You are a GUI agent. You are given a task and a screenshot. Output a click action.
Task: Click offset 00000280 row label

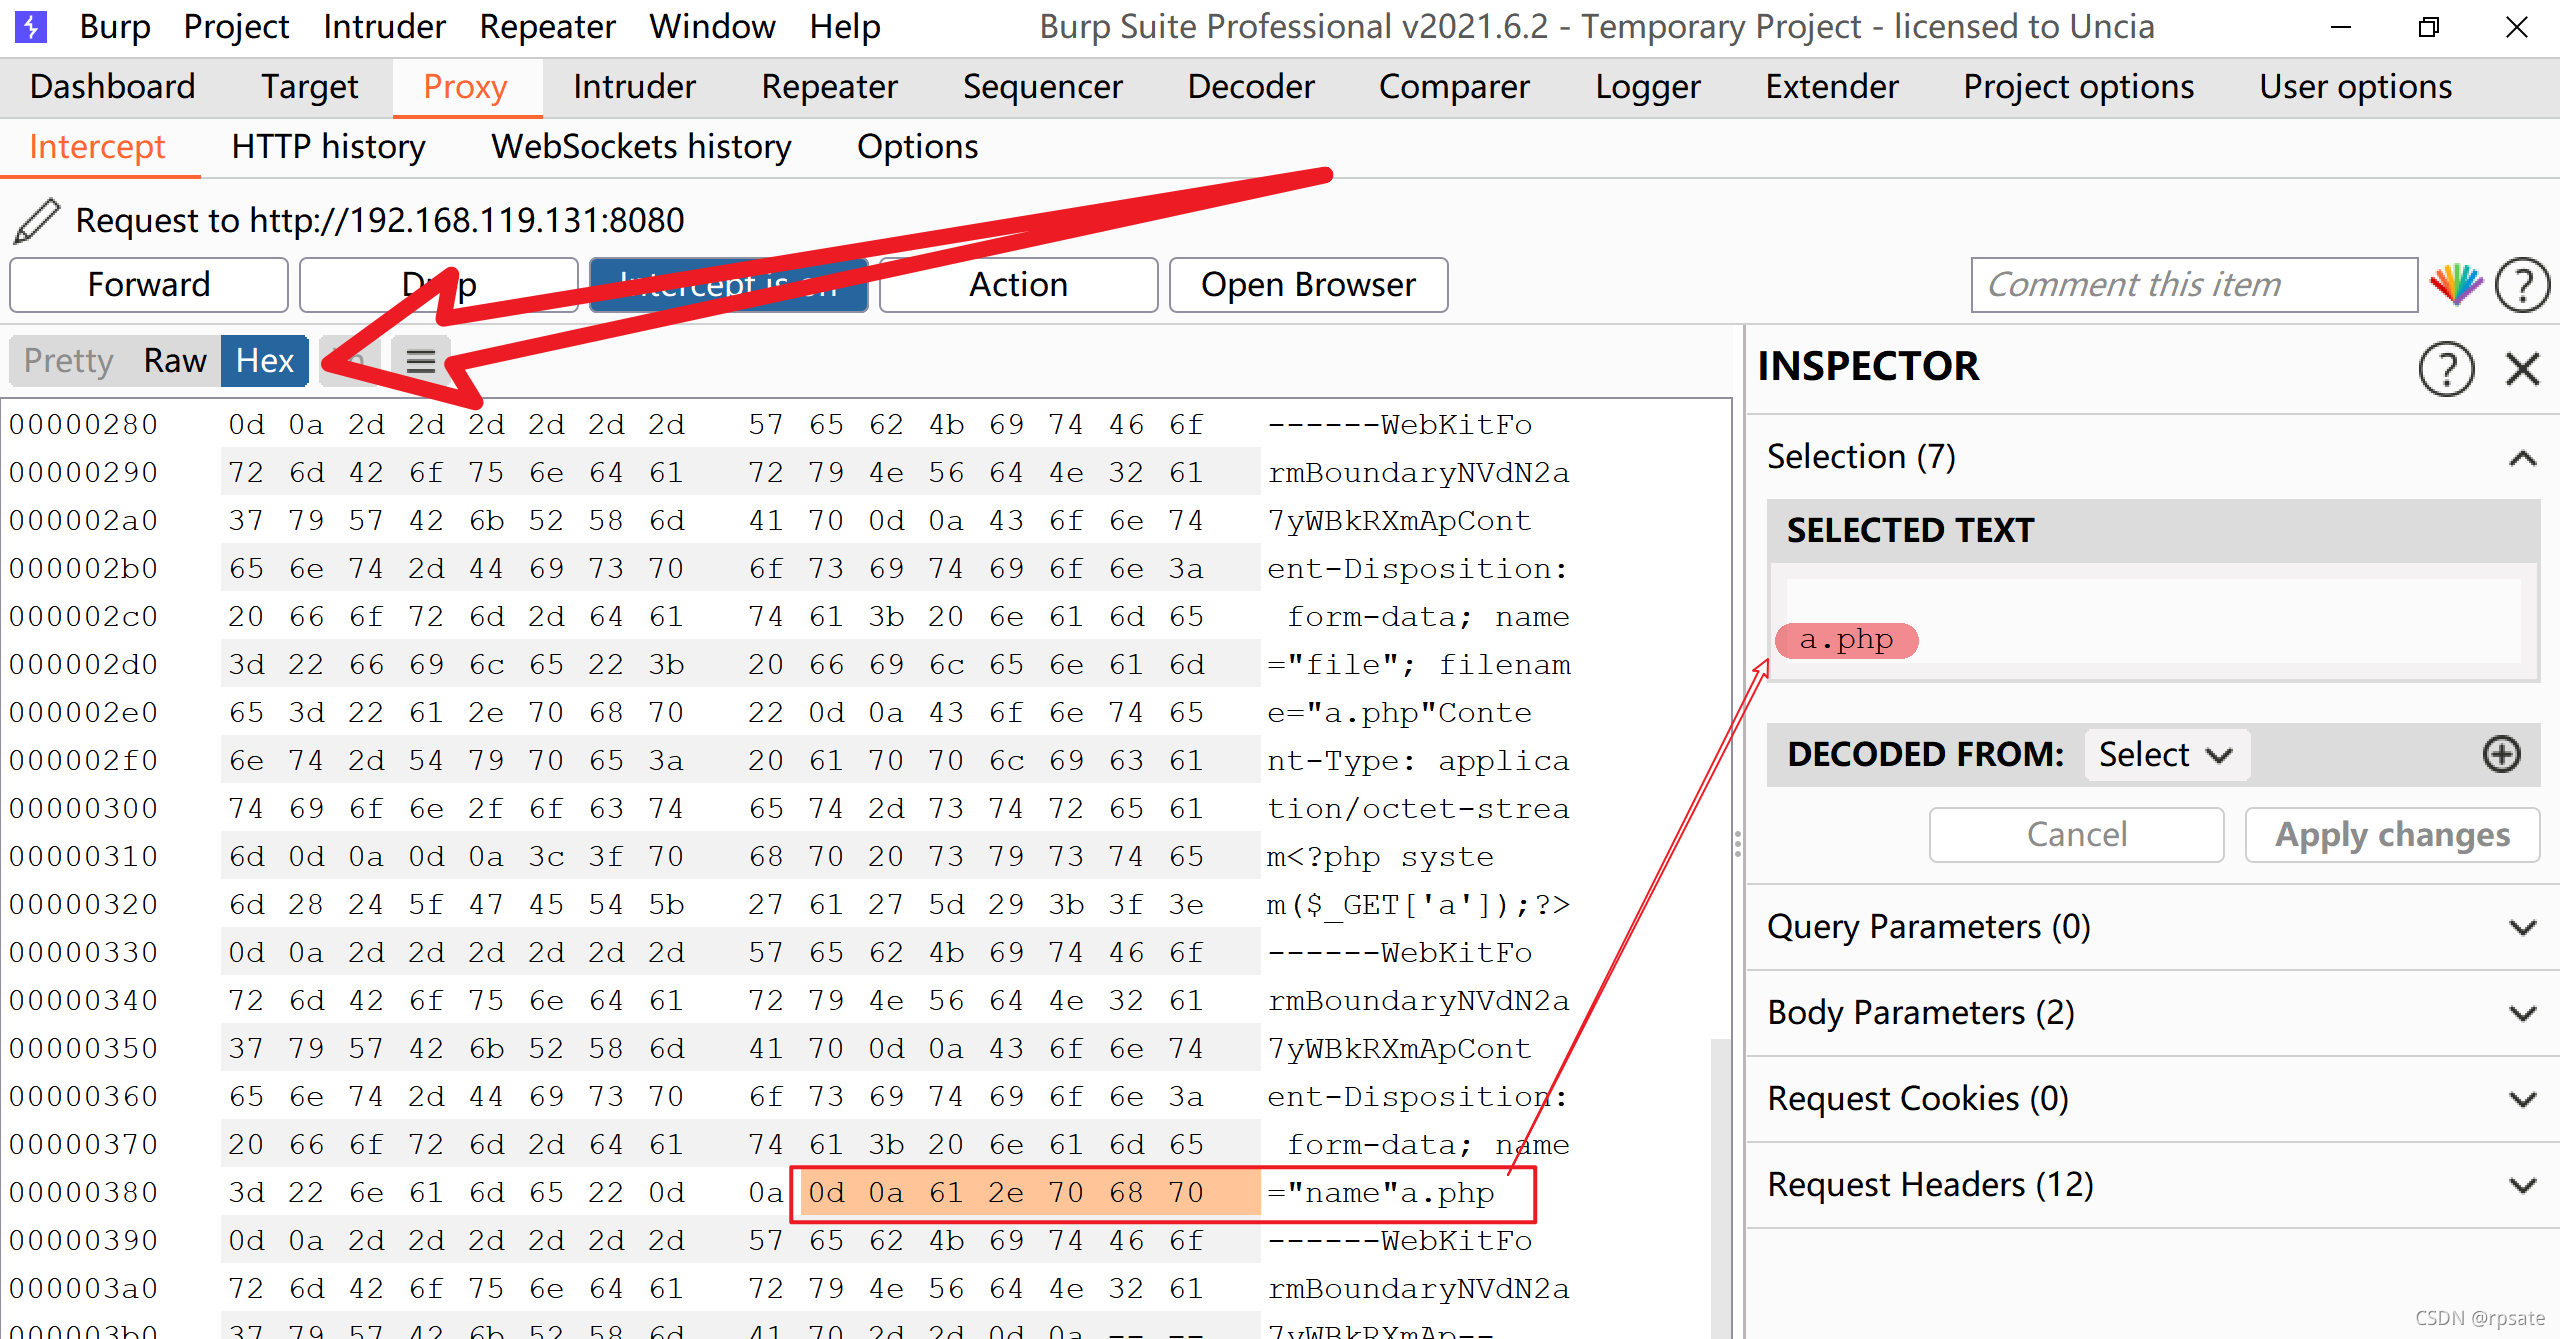point(84,425)
